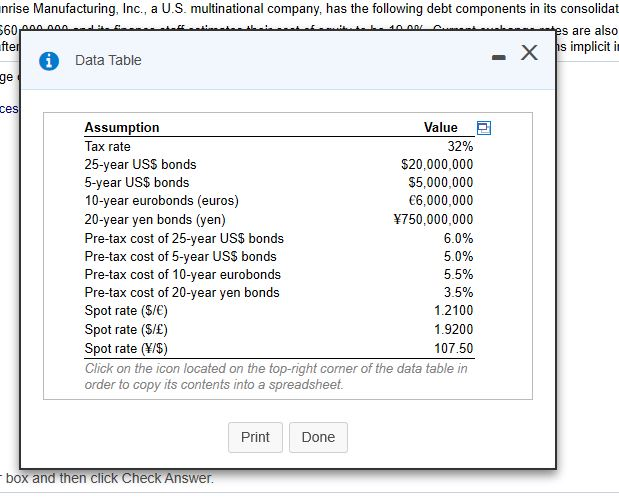The height and width of the screenshot is (498, 619).
Task: Click the 1.2100 spot rate value
Action: tap(454, 311)
